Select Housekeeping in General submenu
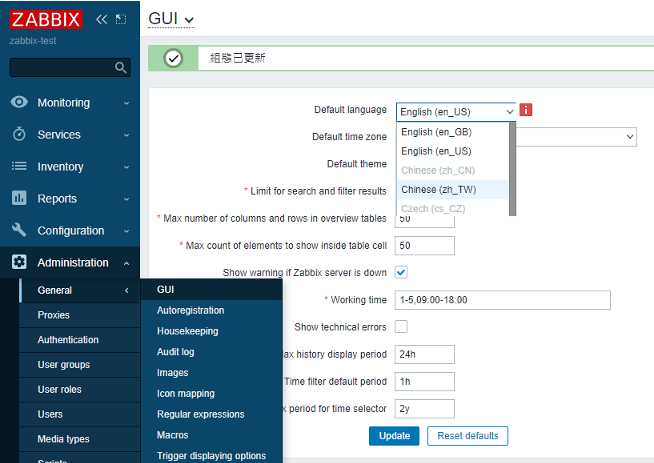The height and width of the screenshot is (463, 654). (x=212, y=331)
